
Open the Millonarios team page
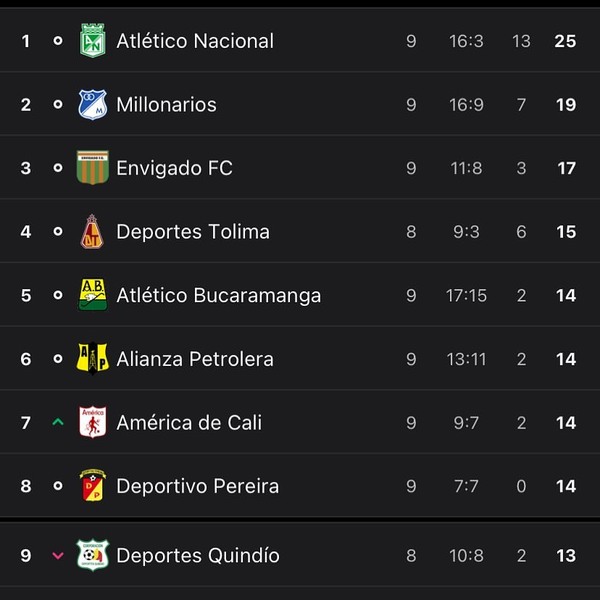[x=166, y=104]
